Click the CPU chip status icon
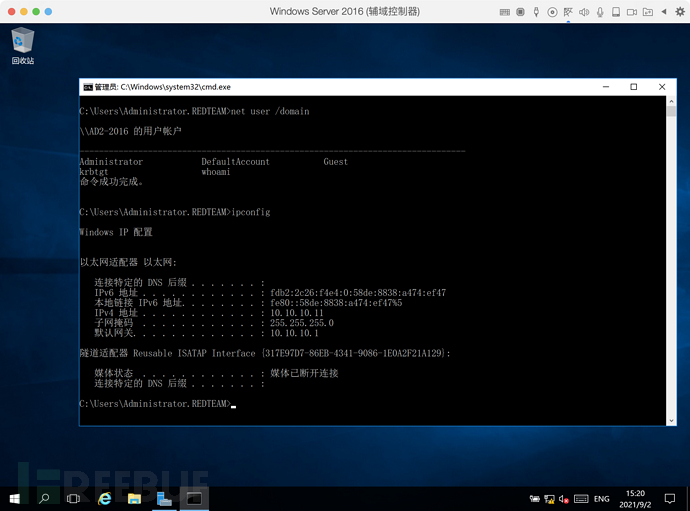690x511 pixels. [520, 12]
